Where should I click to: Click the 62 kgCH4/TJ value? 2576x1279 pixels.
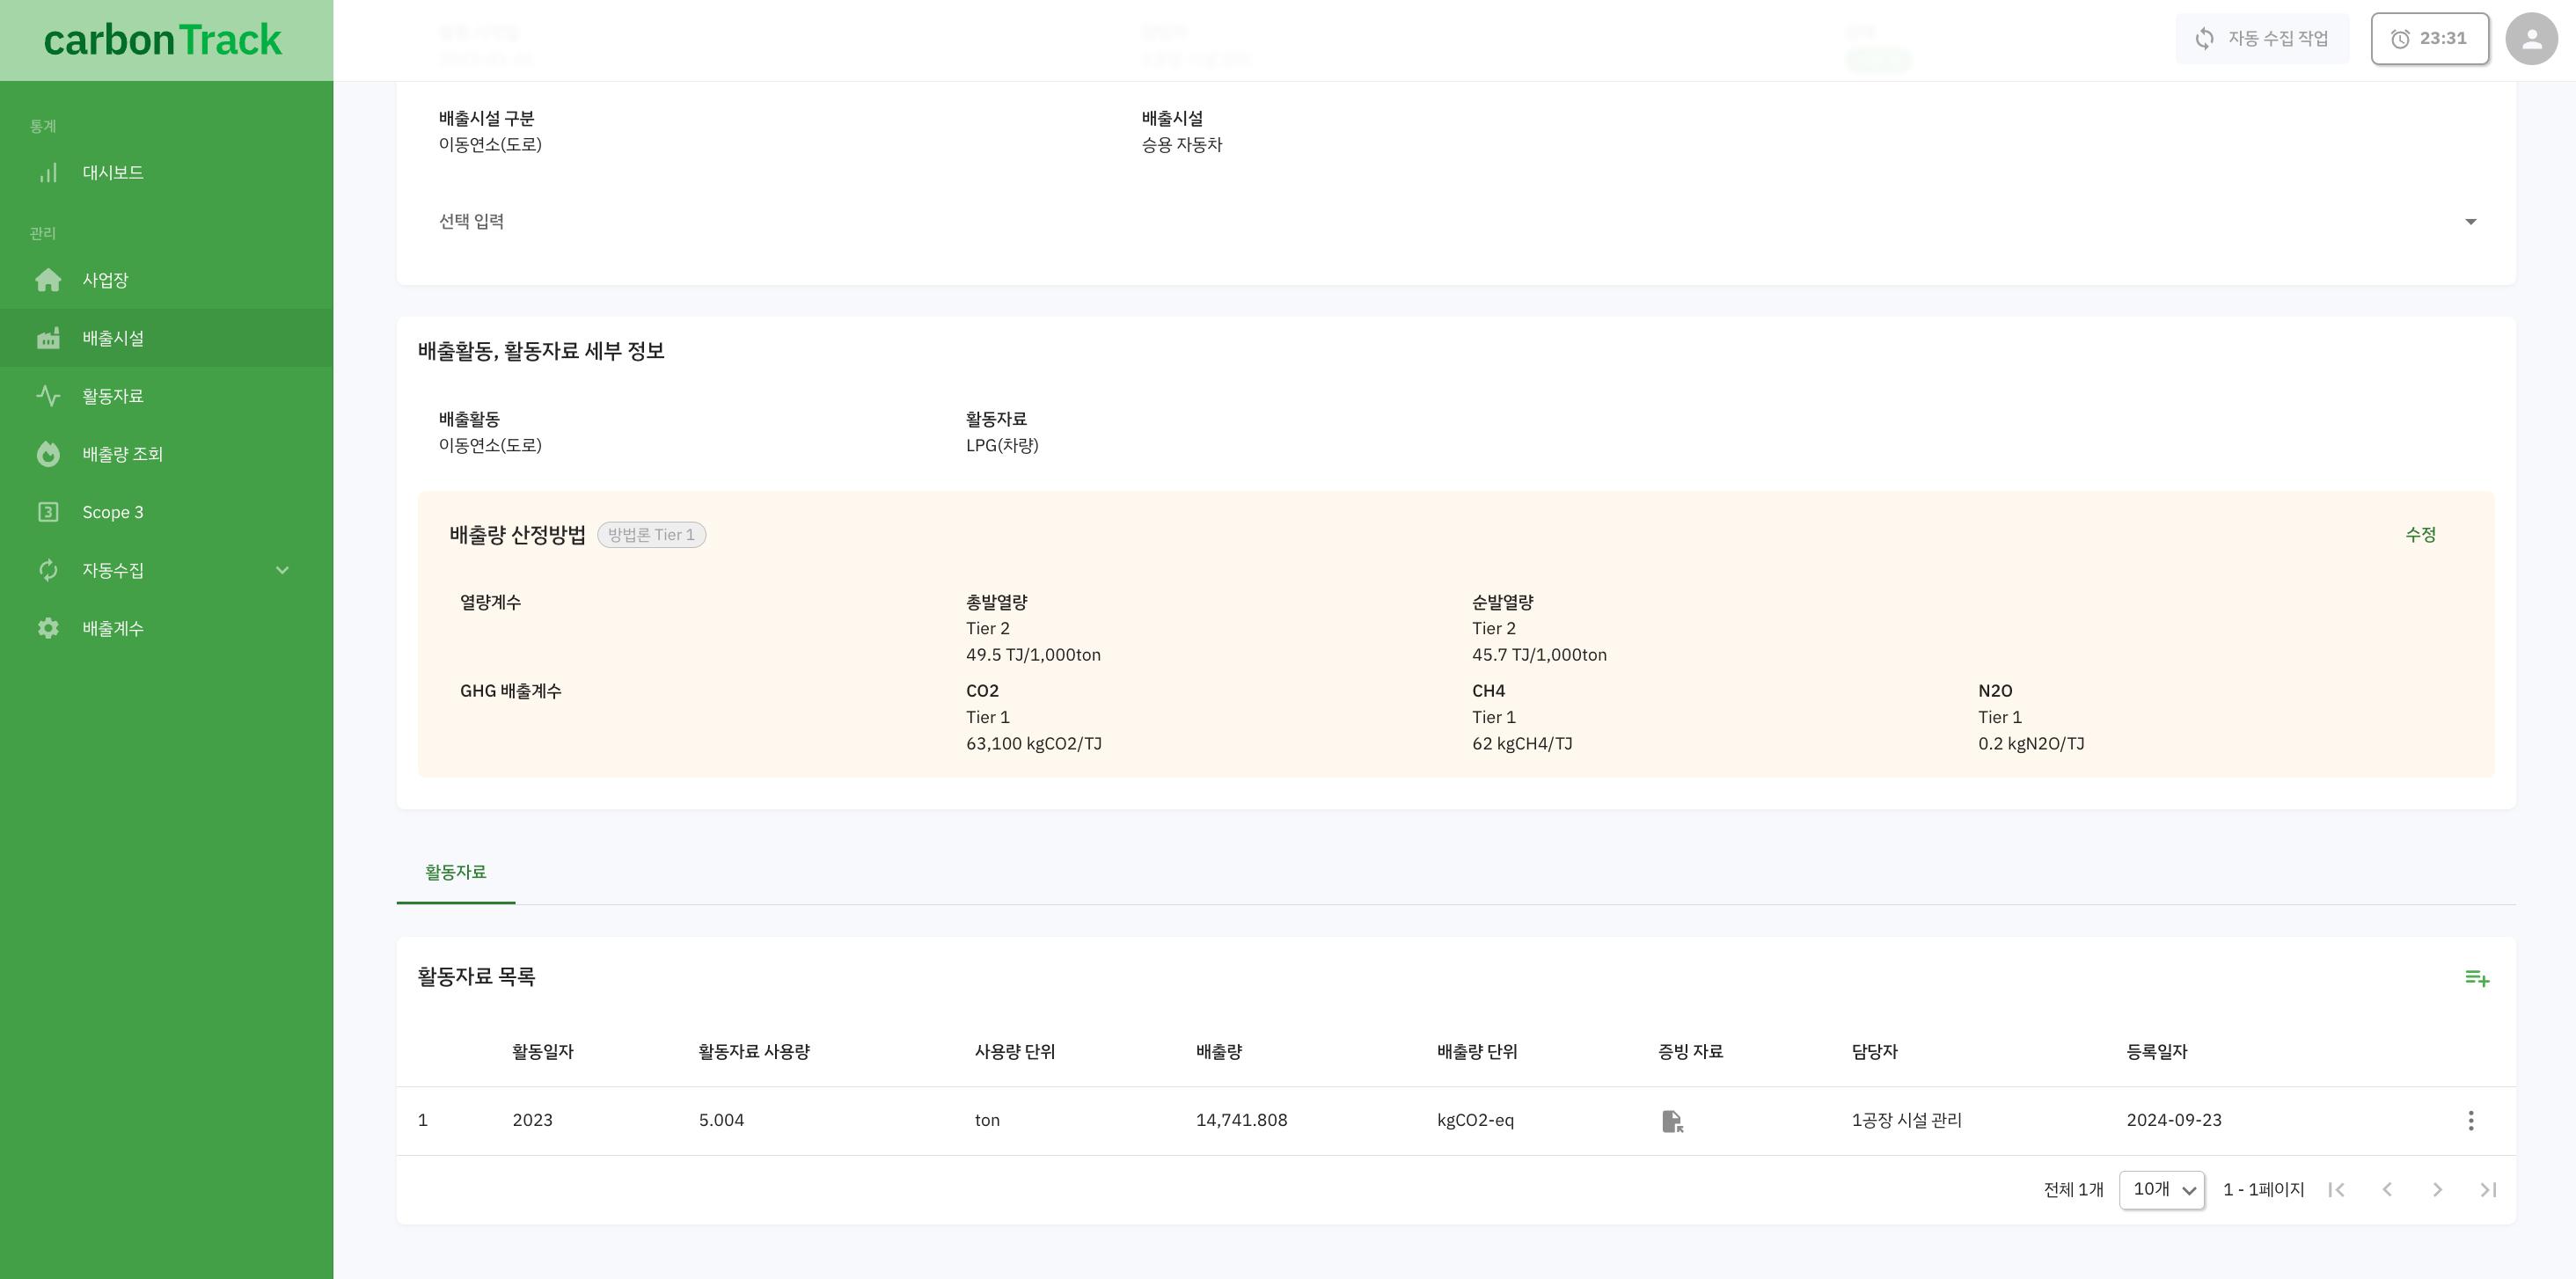[1522, 744]
